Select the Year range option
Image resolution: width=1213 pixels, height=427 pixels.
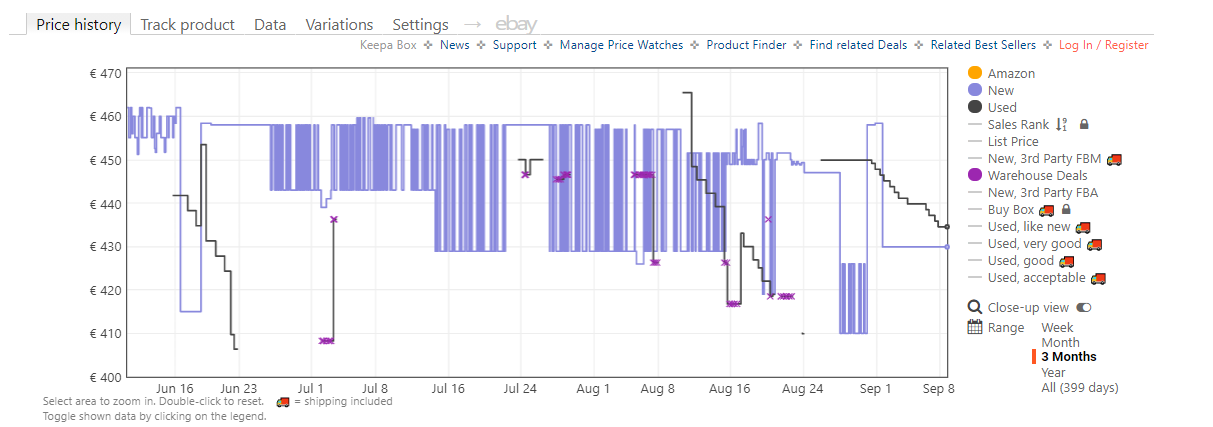pos(1053,372)
